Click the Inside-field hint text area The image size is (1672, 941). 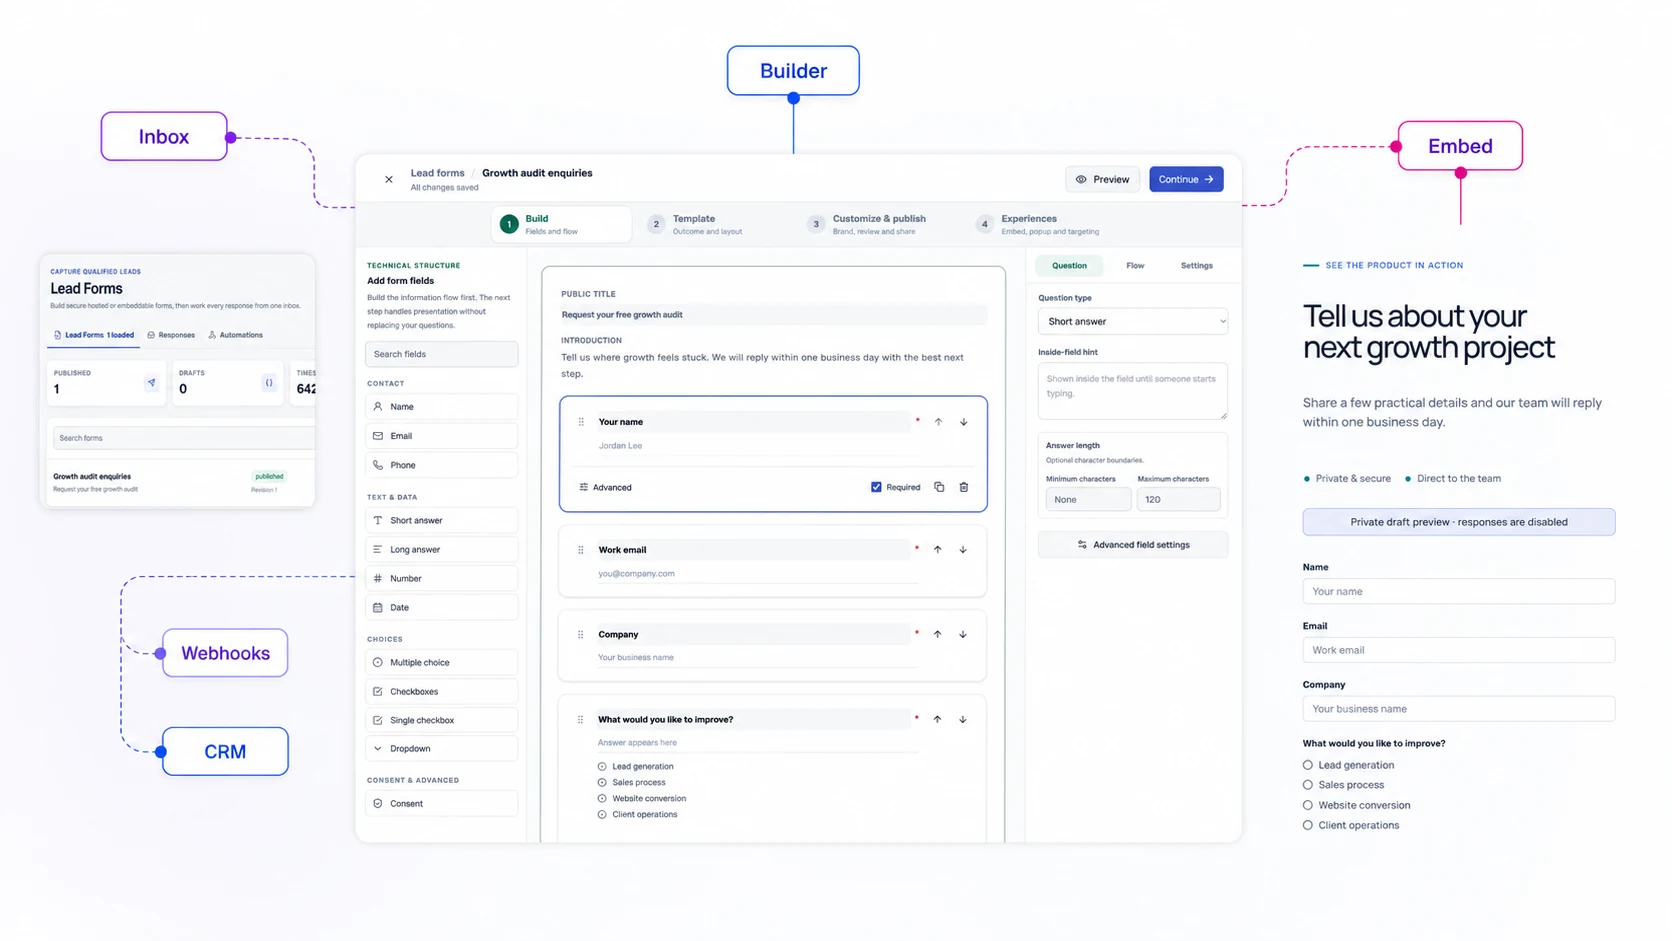pyautogui.click(x=1132, y=391)
